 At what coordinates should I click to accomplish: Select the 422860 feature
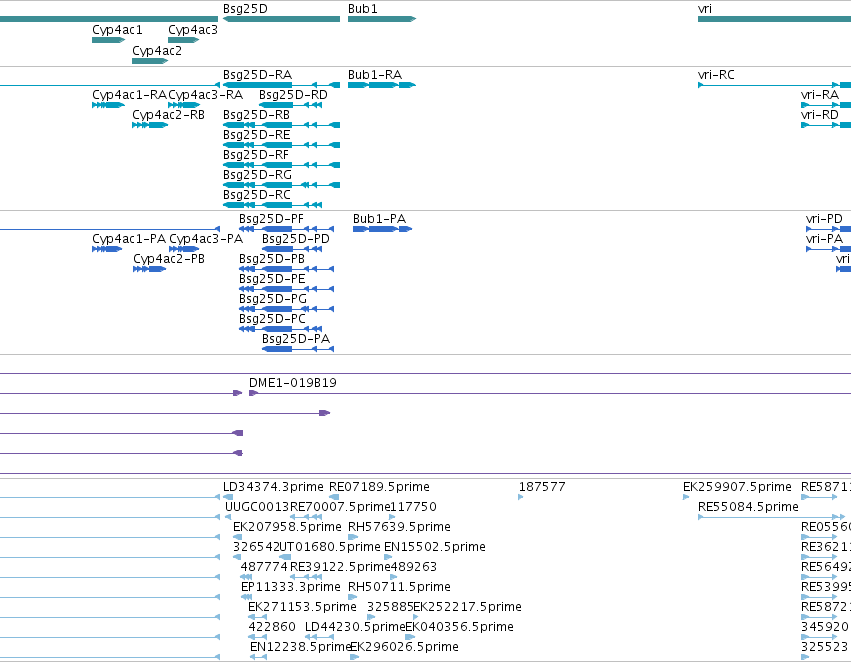[x=257, y=638]
